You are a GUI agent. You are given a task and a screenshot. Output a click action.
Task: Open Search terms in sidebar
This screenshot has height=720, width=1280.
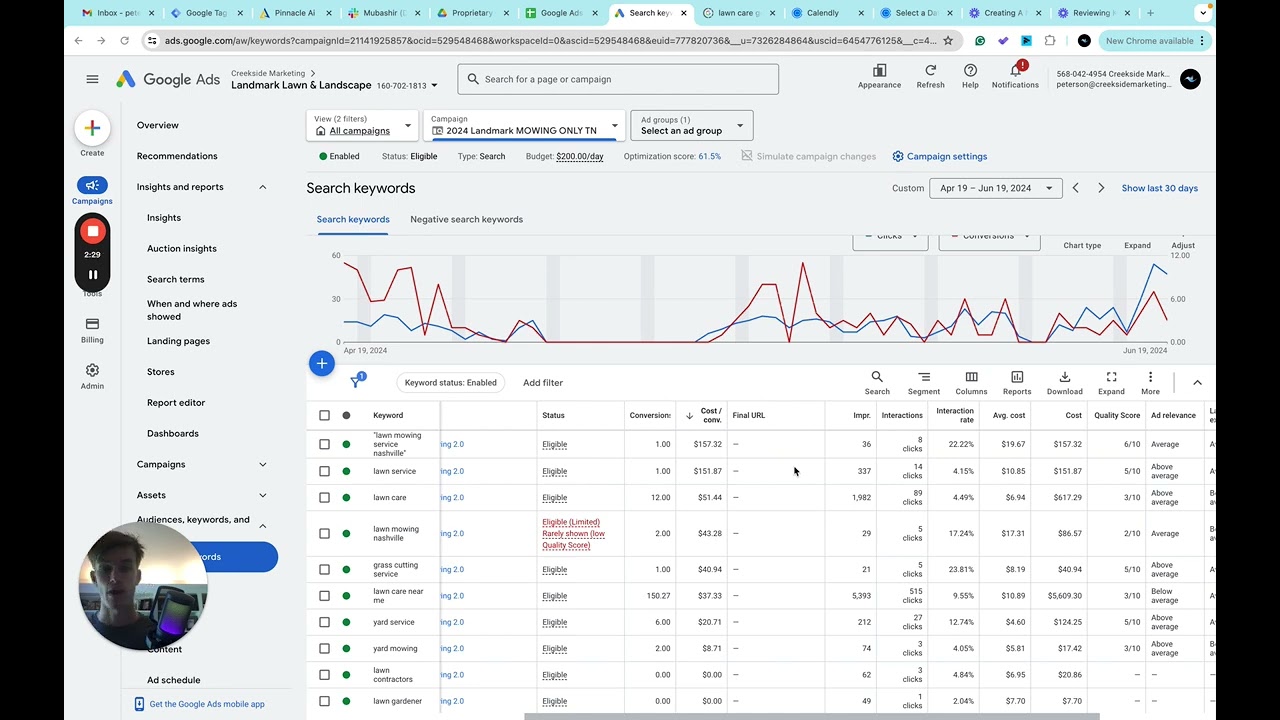pos(176,279)
